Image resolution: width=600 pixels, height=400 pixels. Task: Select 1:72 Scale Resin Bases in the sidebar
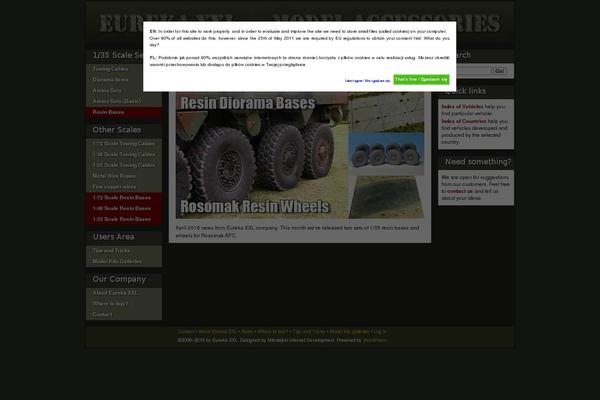pos(124,198)
